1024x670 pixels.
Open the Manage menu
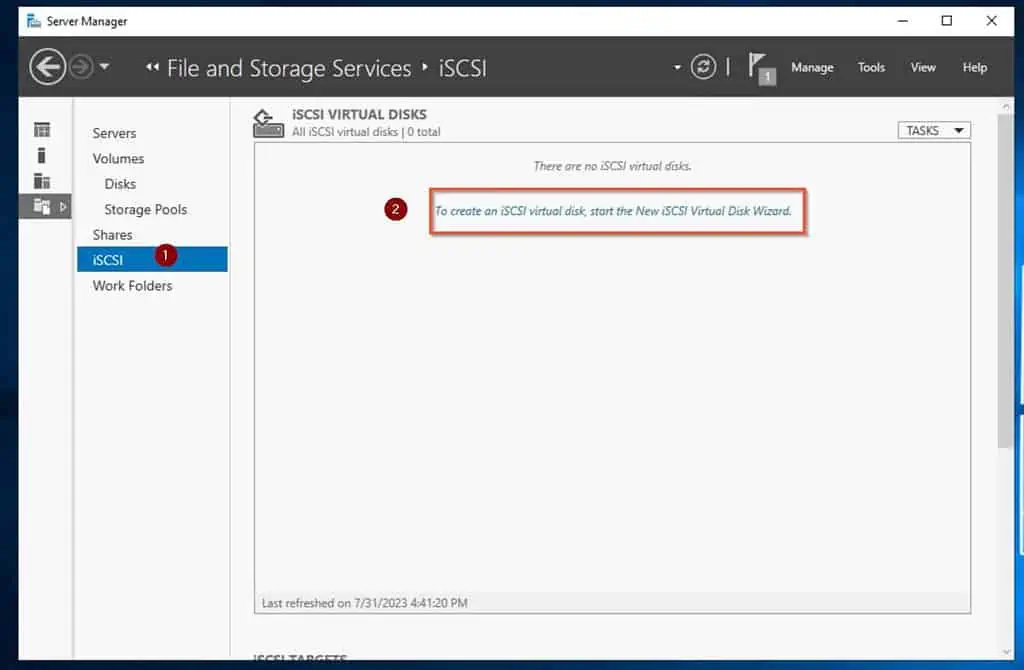coord(812,67)
